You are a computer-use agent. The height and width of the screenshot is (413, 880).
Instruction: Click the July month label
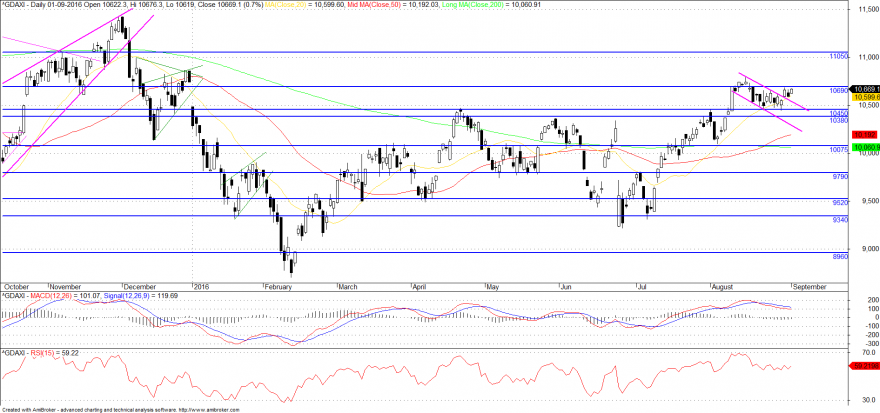pyautogui.click(x=643, y=287)
